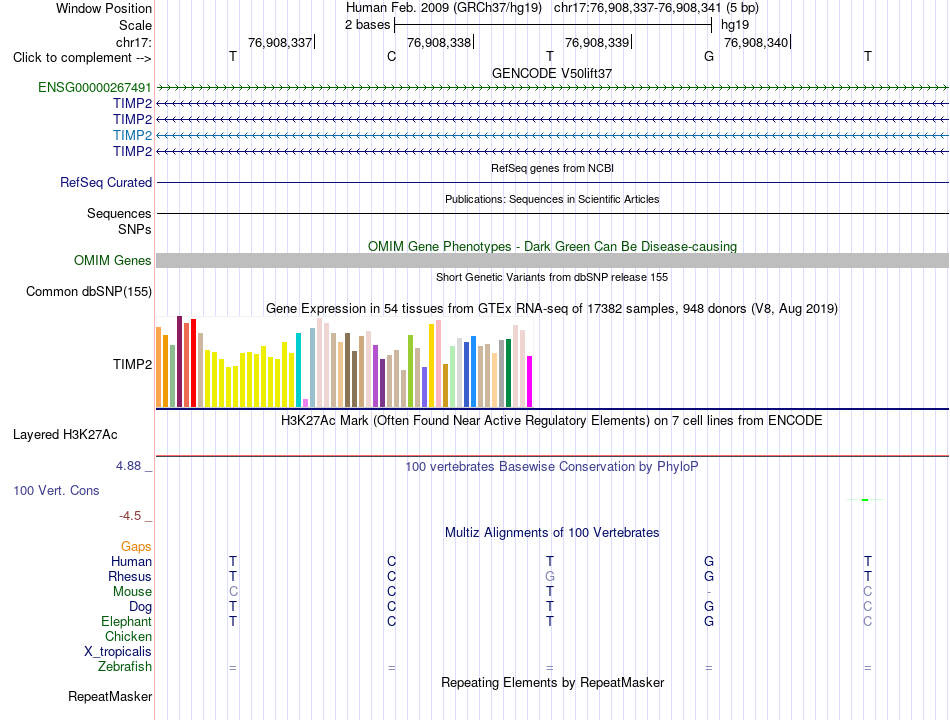
Task: Click the gray OMIM Genes item bar
Action: tap(552, 261)
